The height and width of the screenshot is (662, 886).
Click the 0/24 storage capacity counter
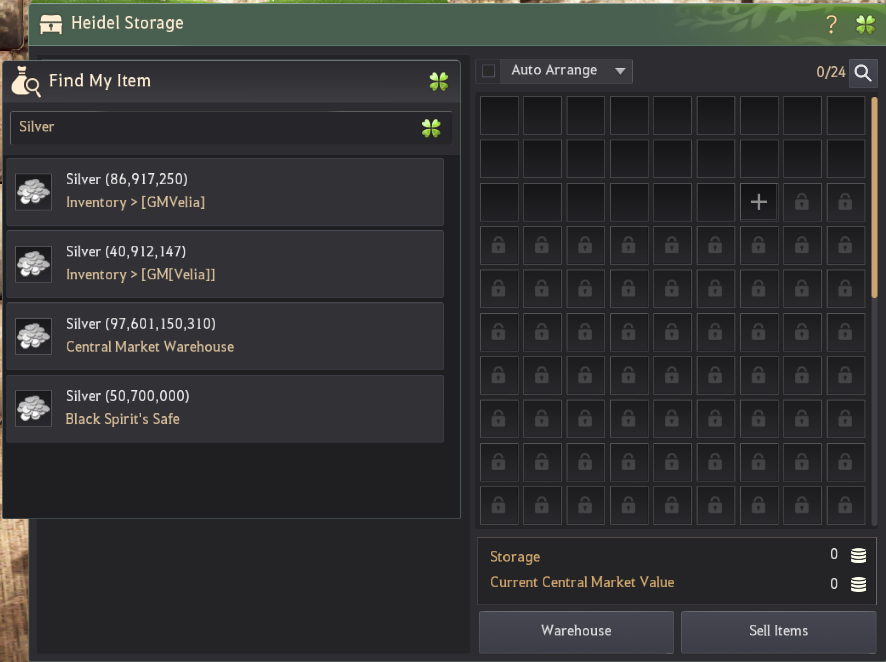[x=831, y=72]
